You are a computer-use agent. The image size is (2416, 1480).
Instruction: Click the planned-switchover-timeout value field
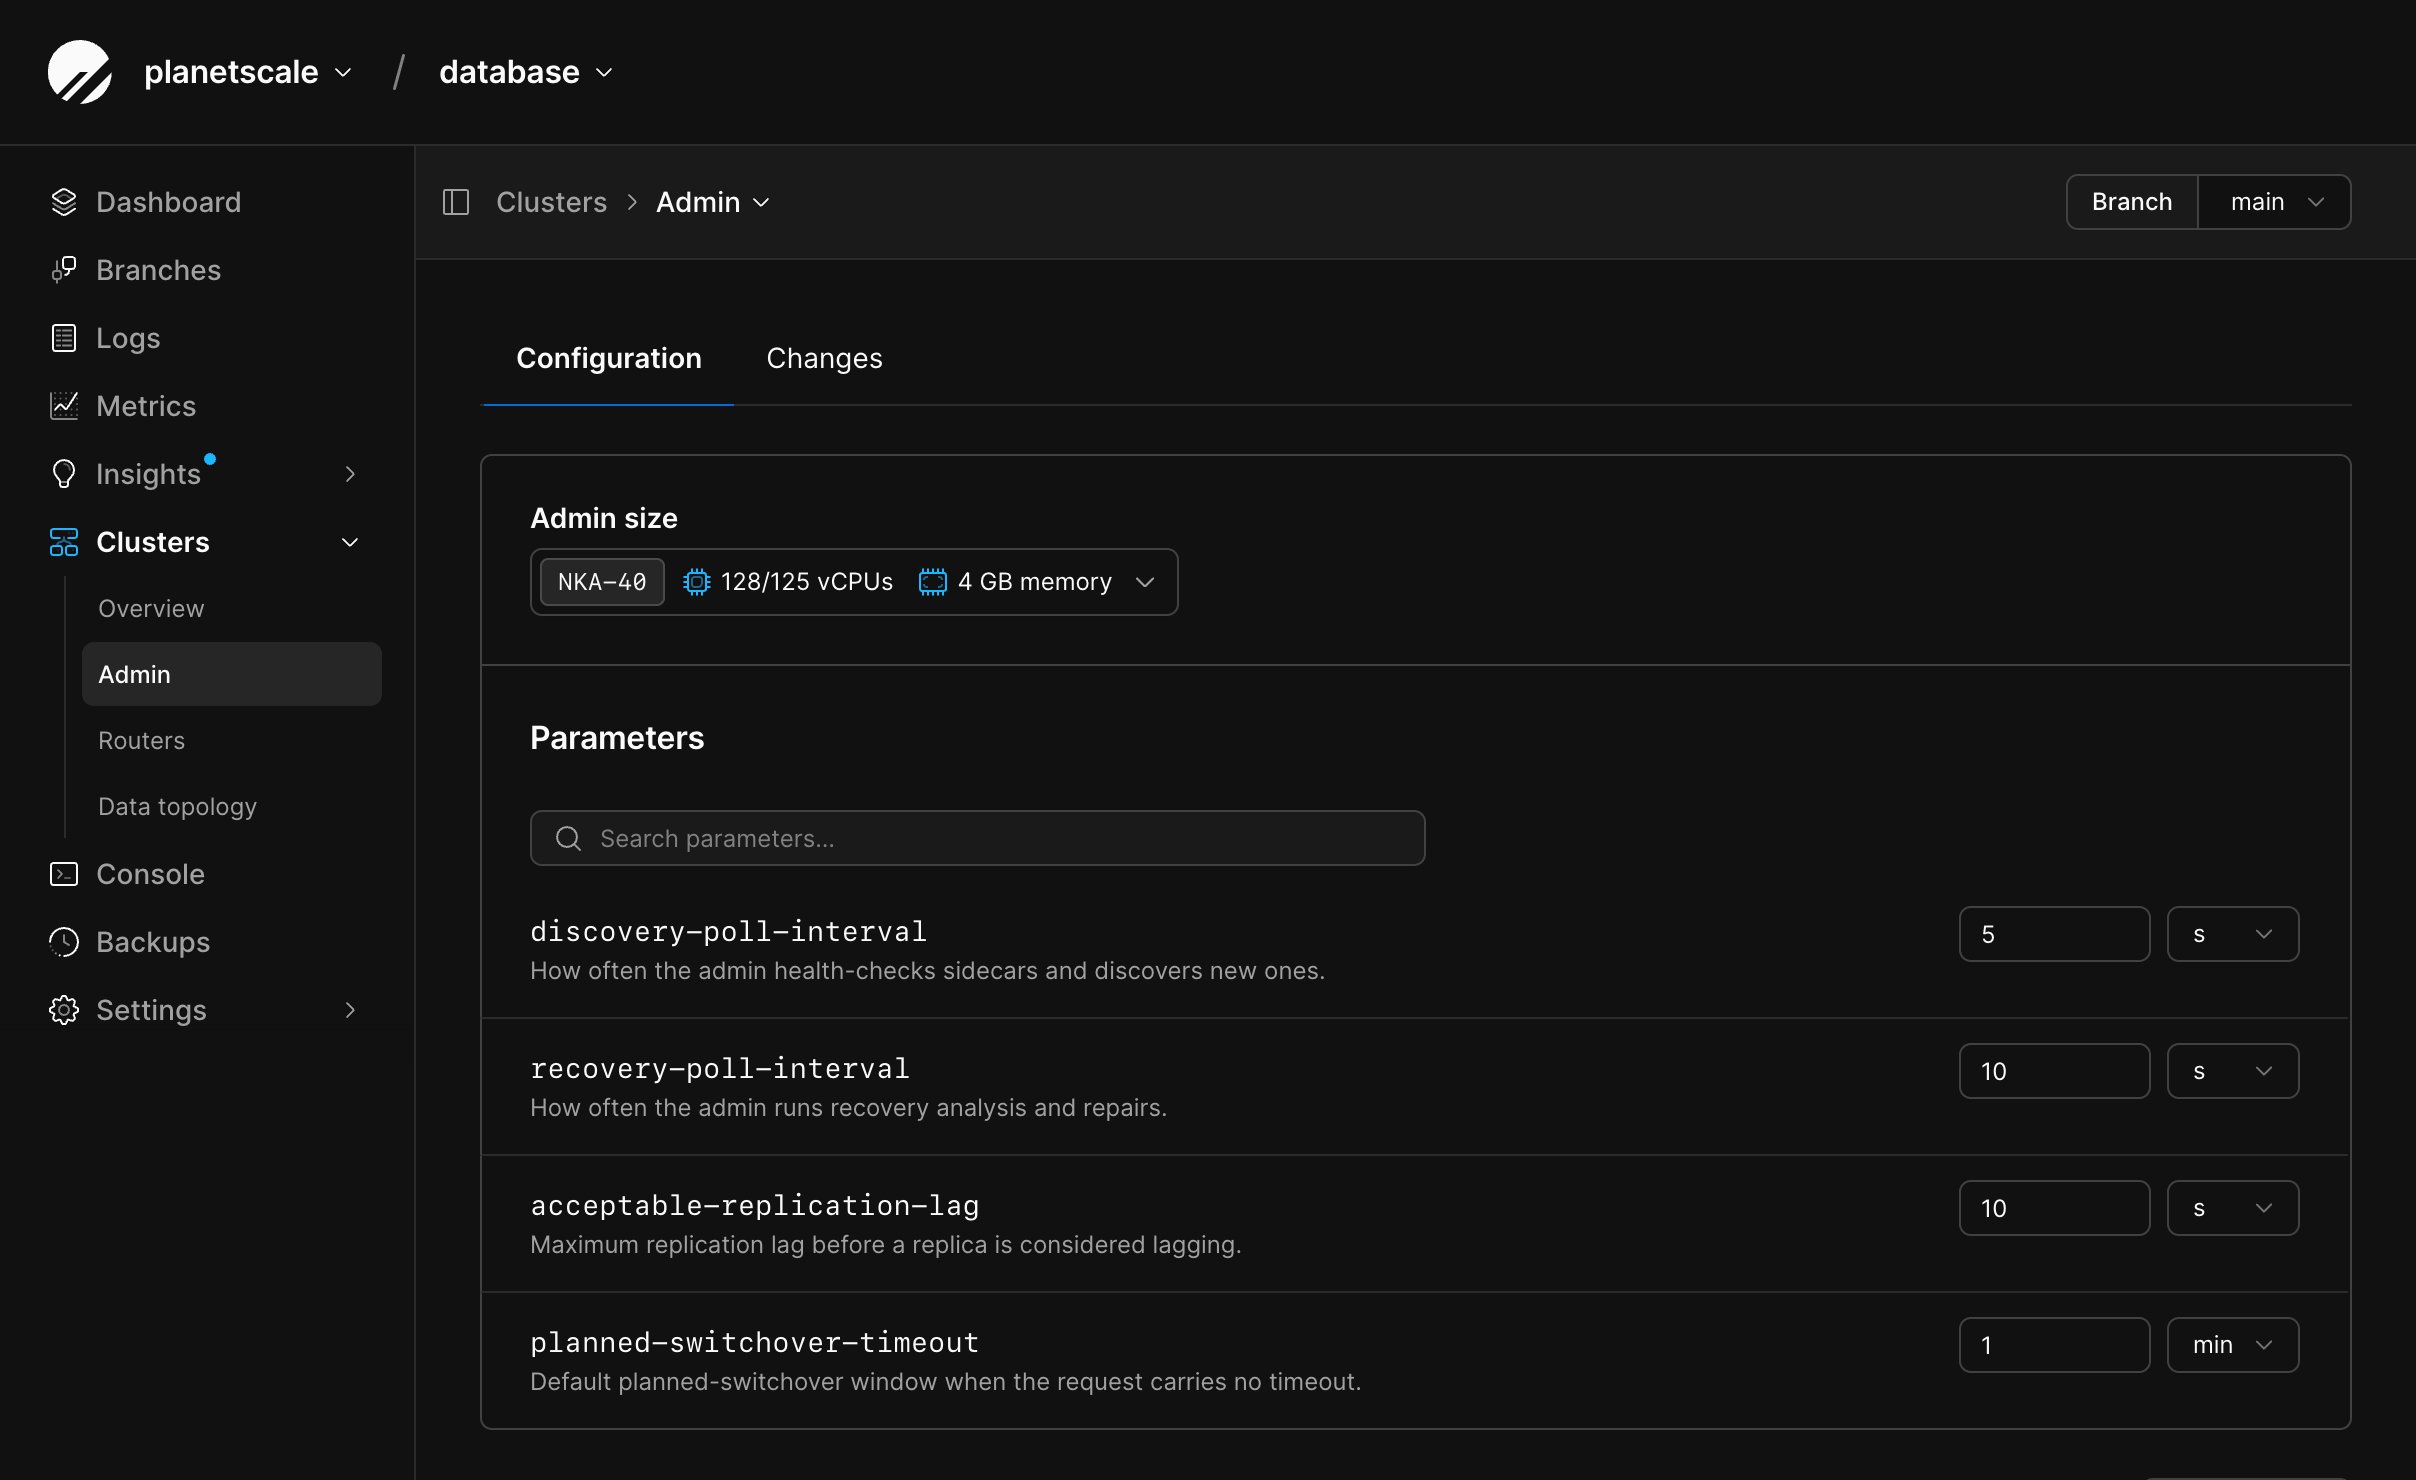[x=2055, y=1345]
